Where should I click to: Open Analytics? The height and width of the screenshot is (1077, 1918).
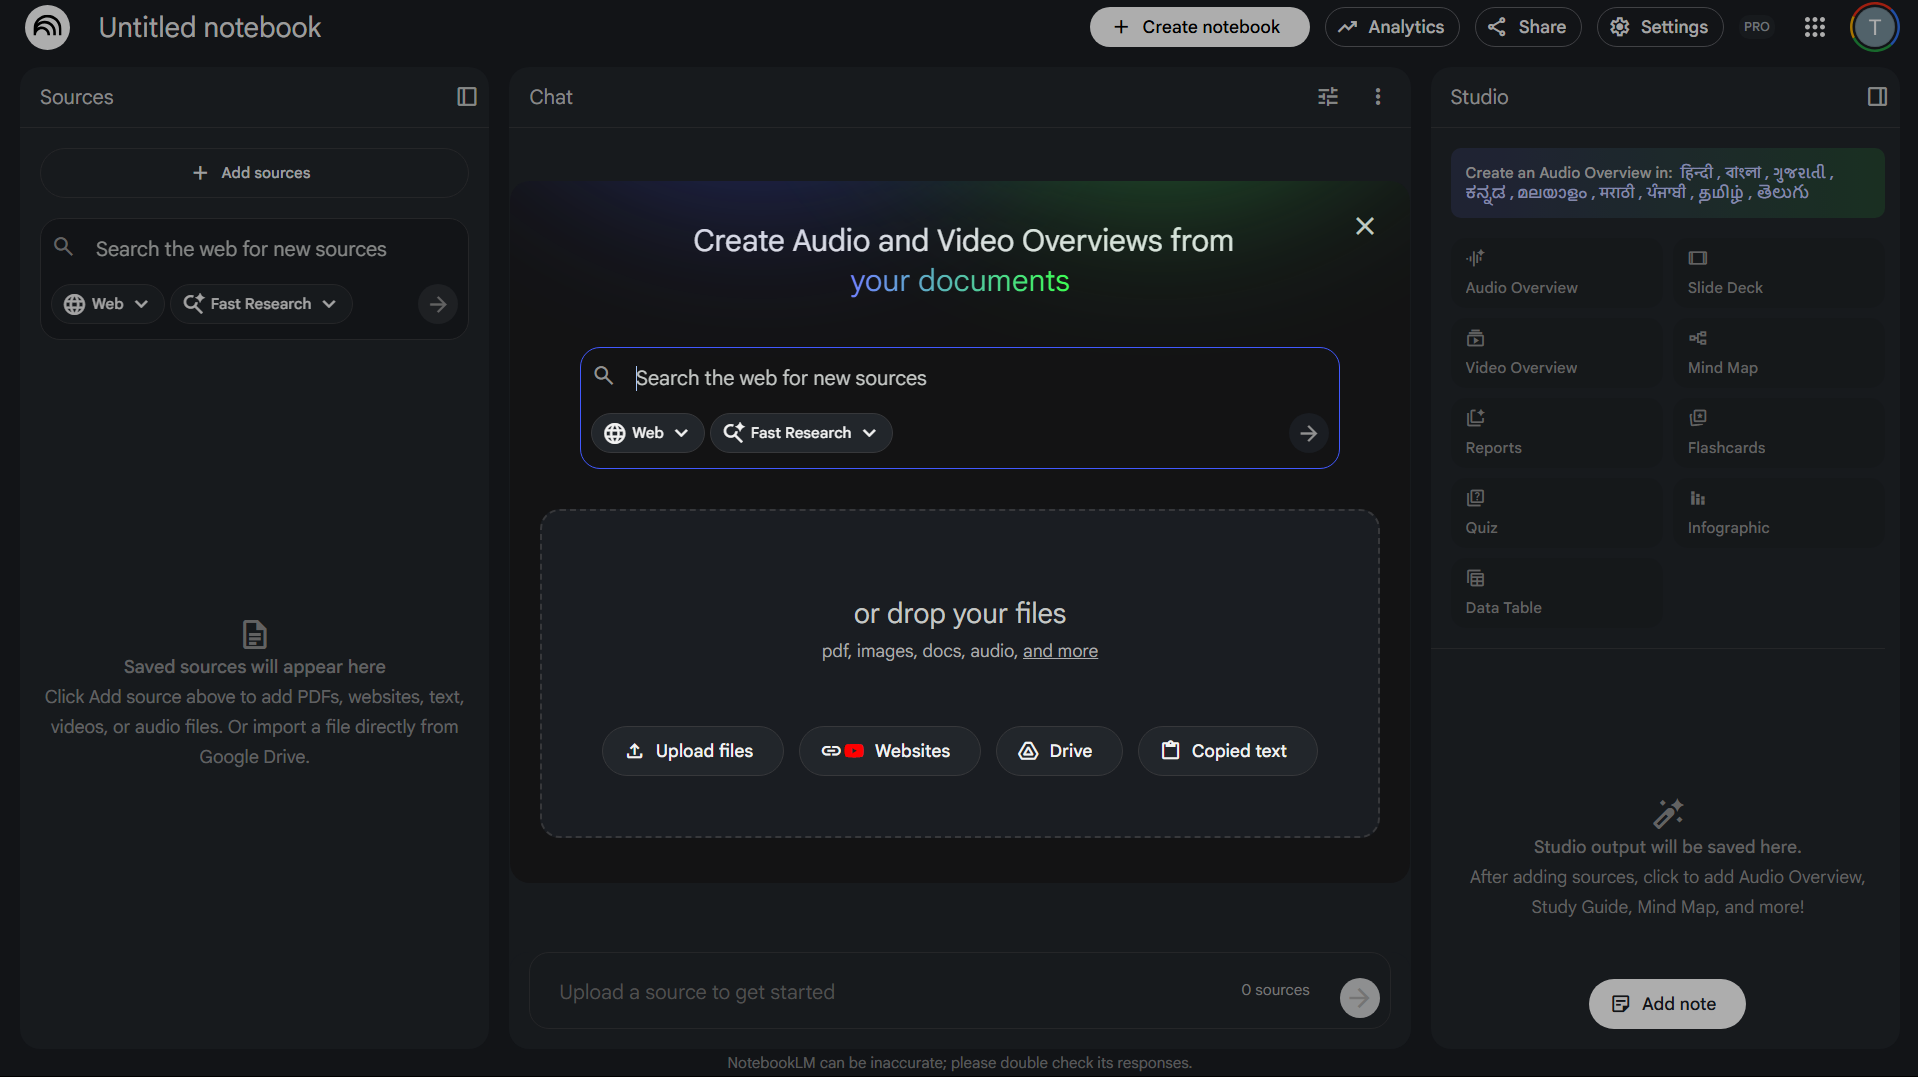tap(1392, 27)
